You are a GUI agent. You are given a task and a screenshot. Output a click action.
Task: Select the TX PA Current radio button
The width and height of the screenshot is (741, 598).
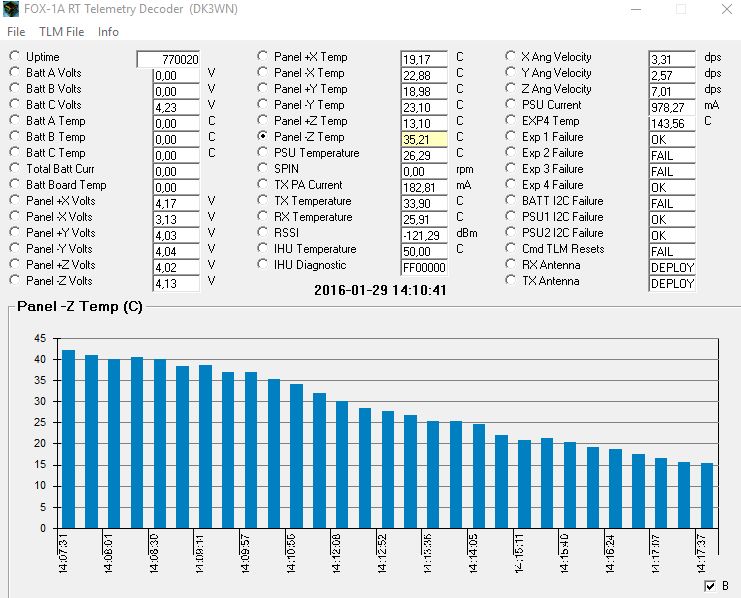click(x=262, y=184)
